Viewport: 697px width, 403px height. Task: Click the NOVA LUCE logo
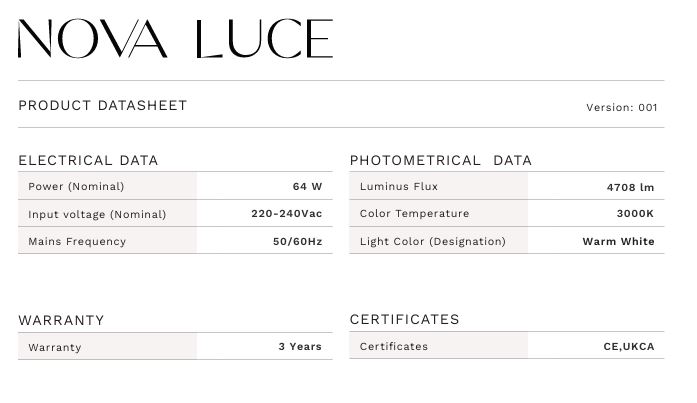coord(175,39)
